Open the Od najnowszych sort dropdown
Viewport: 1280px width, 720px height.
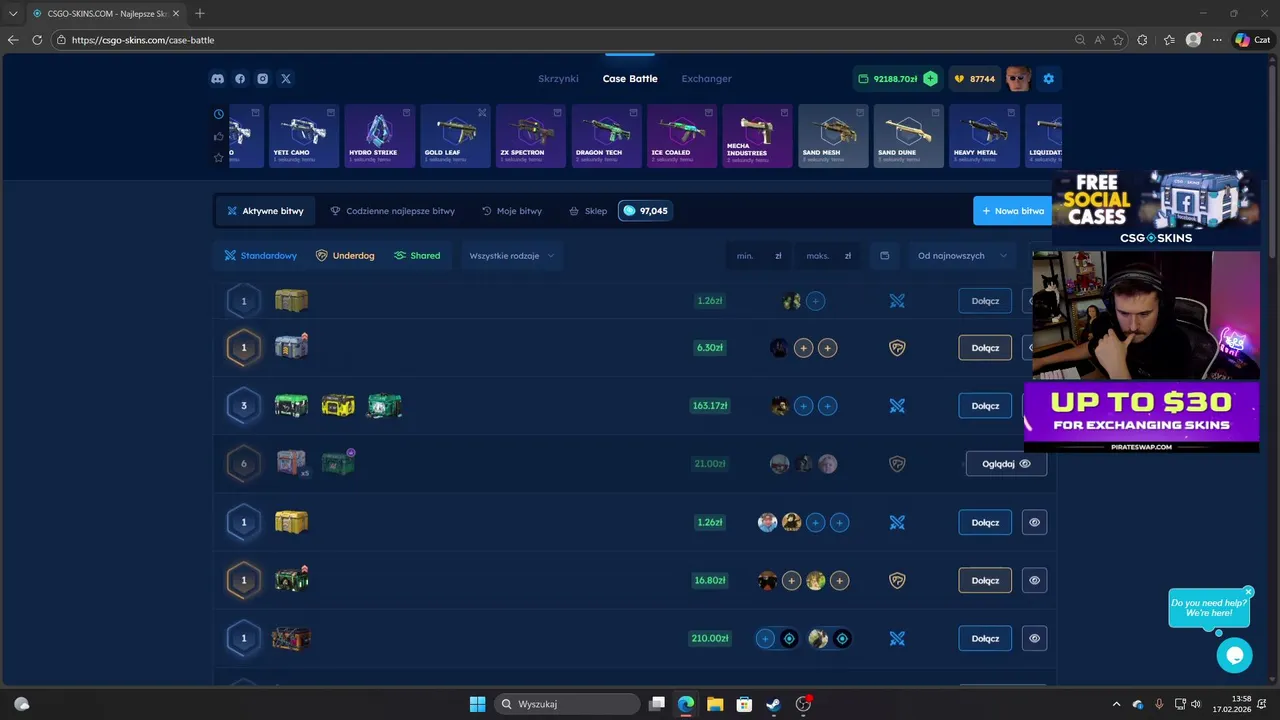pyautogui.click(x=962, y=256)
